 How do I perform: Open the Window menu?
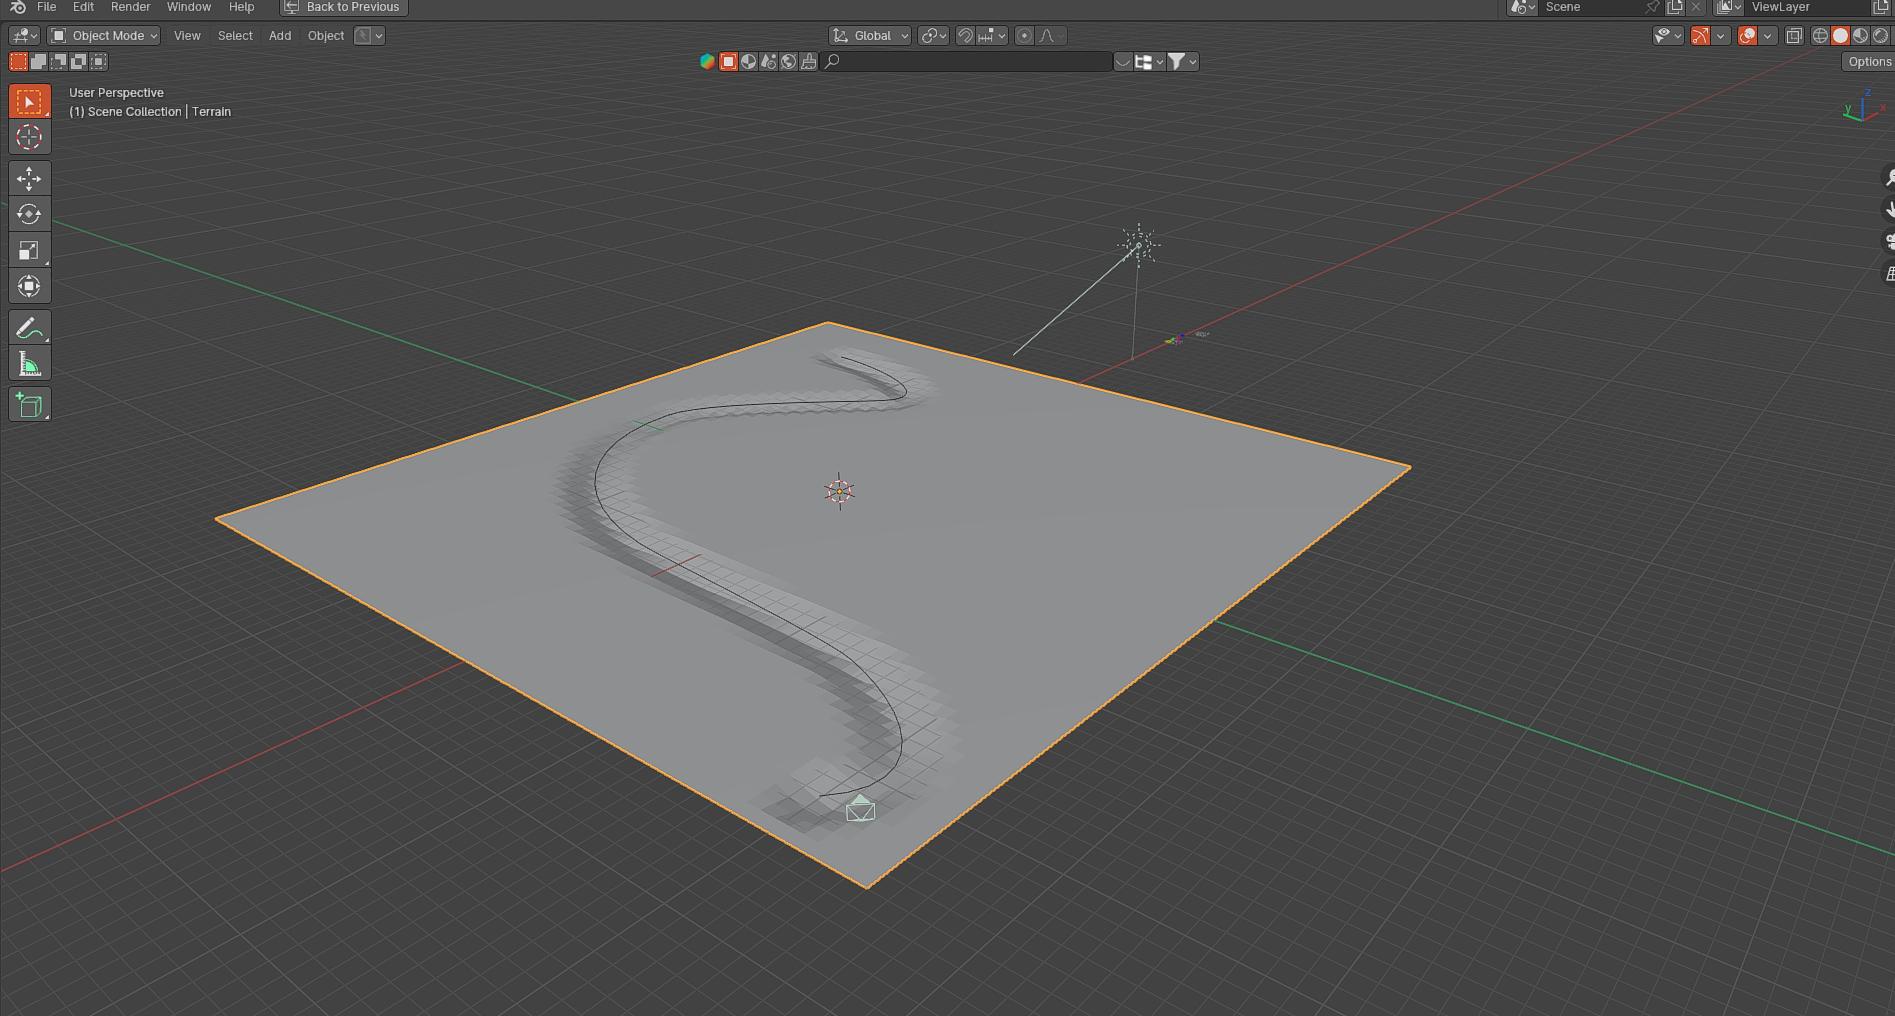(188, 7)
